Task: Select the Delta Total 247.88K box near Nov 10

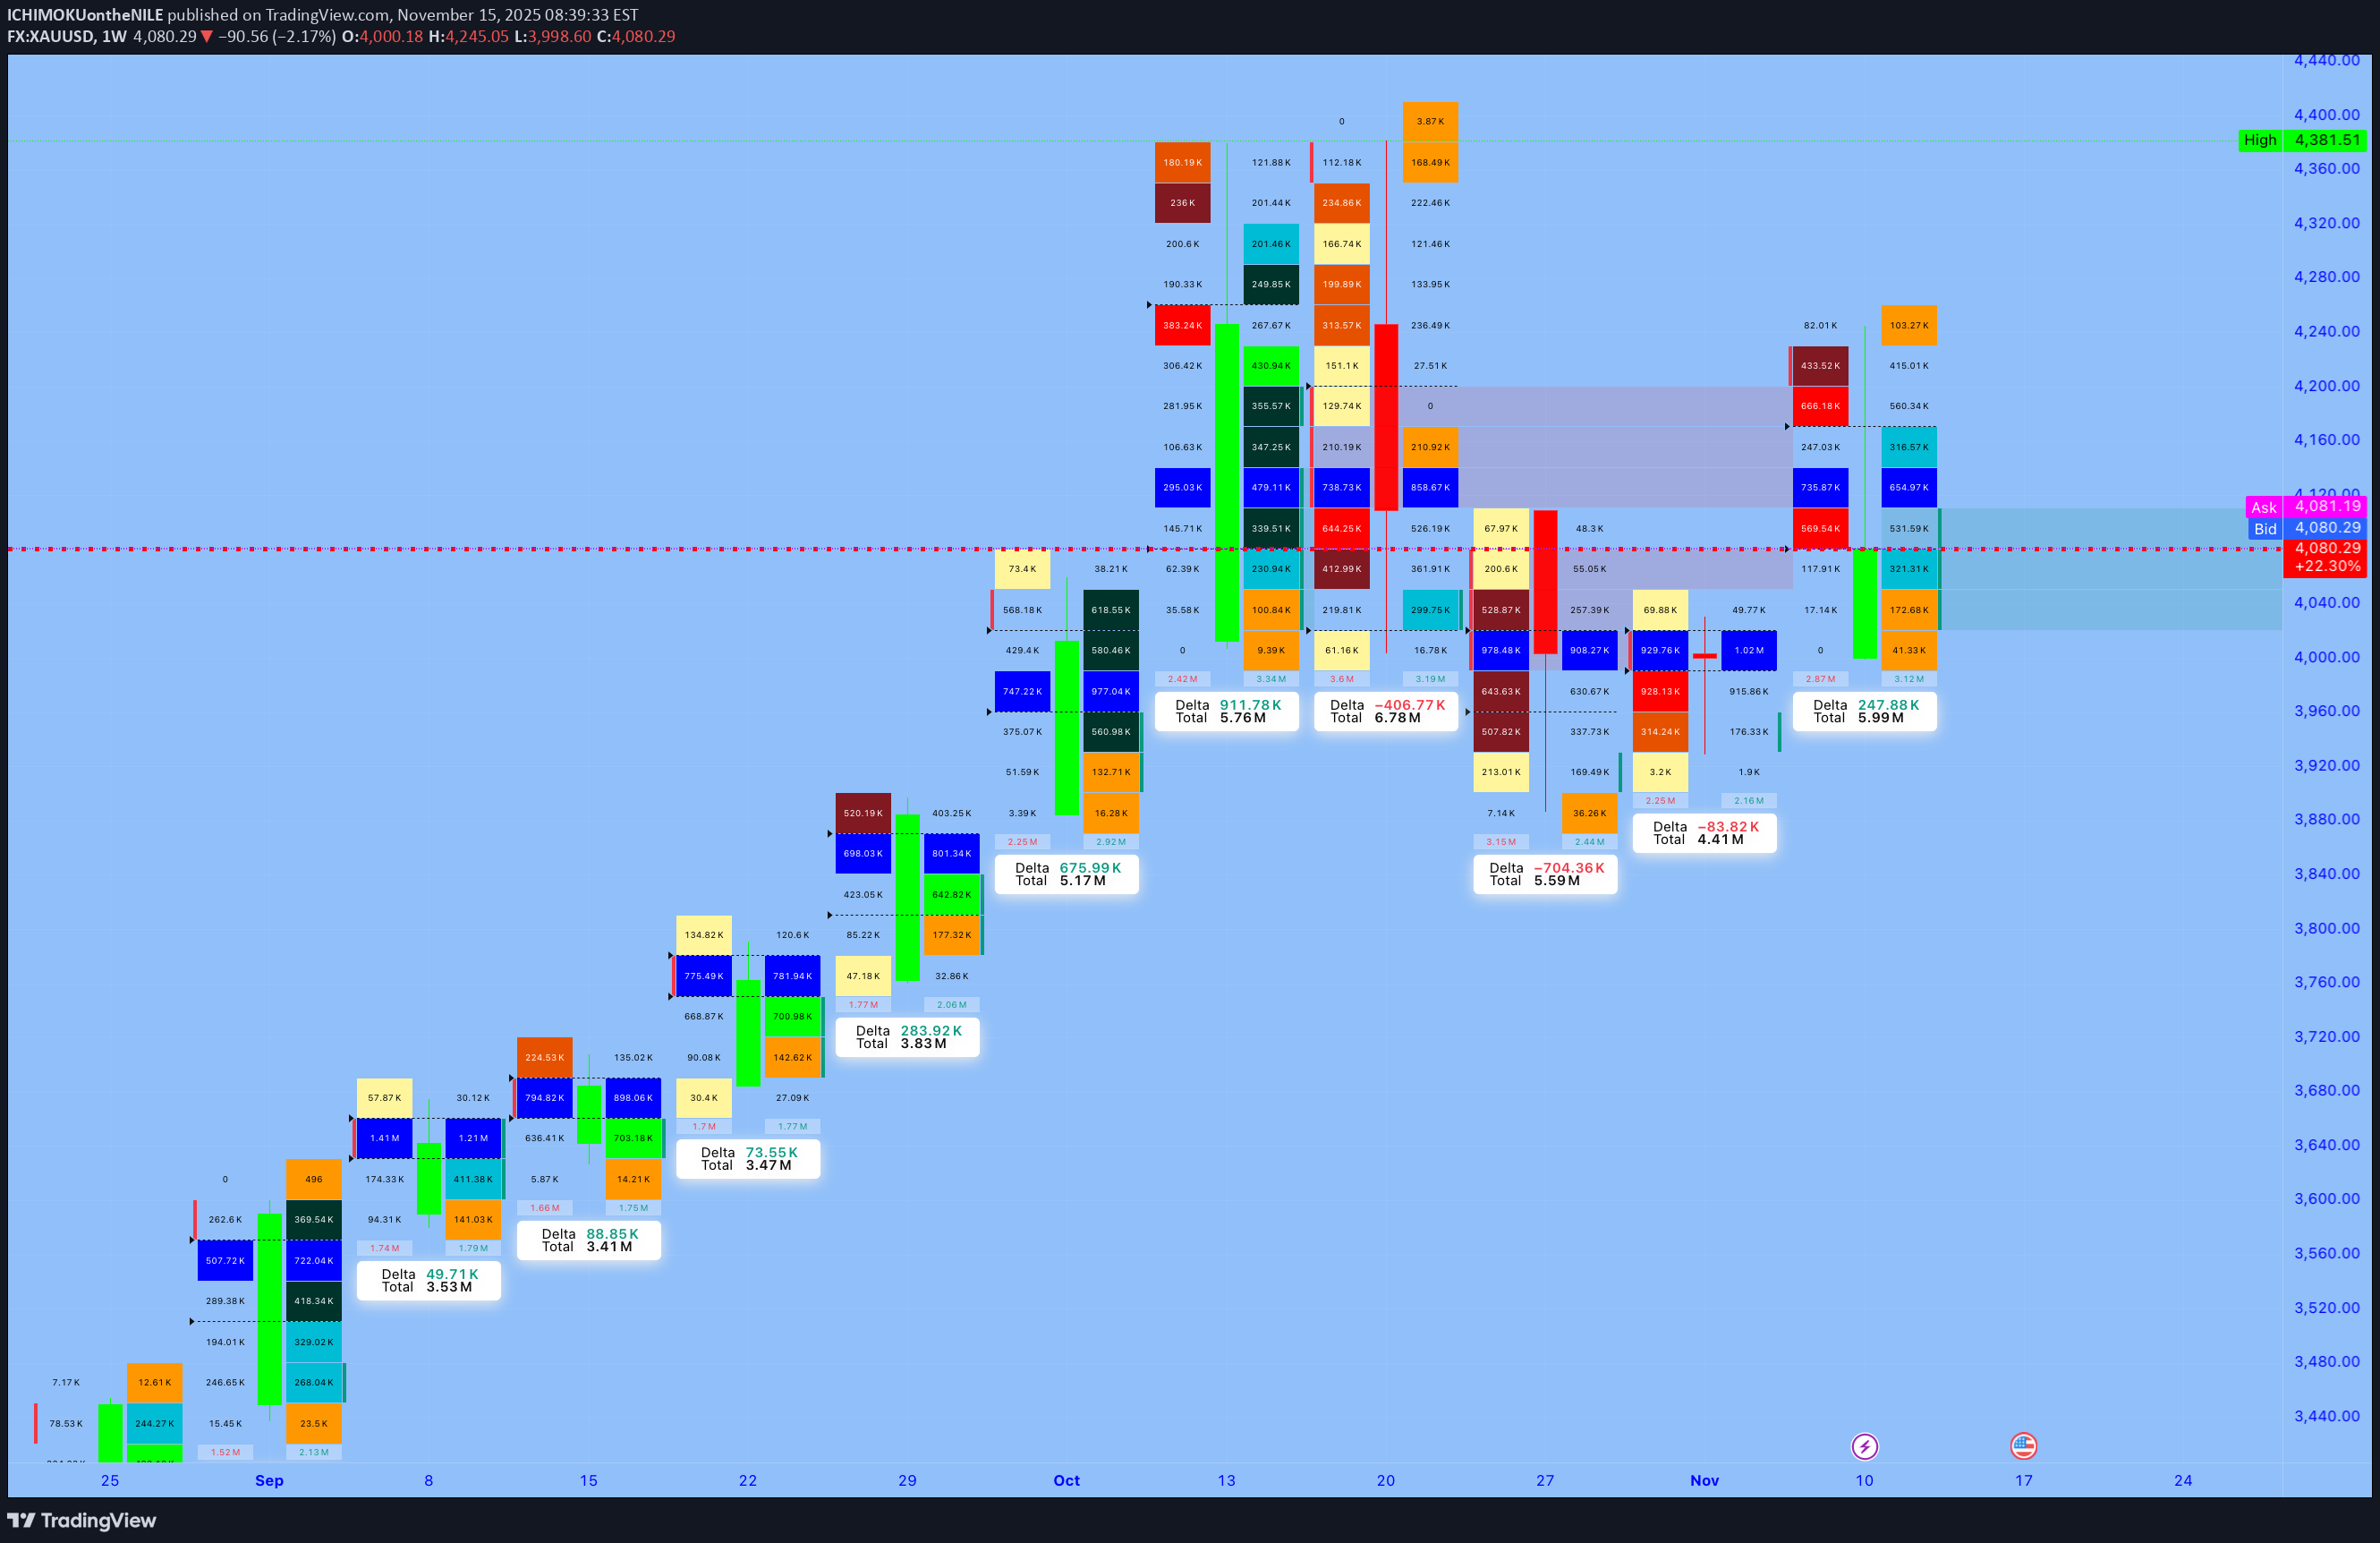Action: tap(1864, 711)
